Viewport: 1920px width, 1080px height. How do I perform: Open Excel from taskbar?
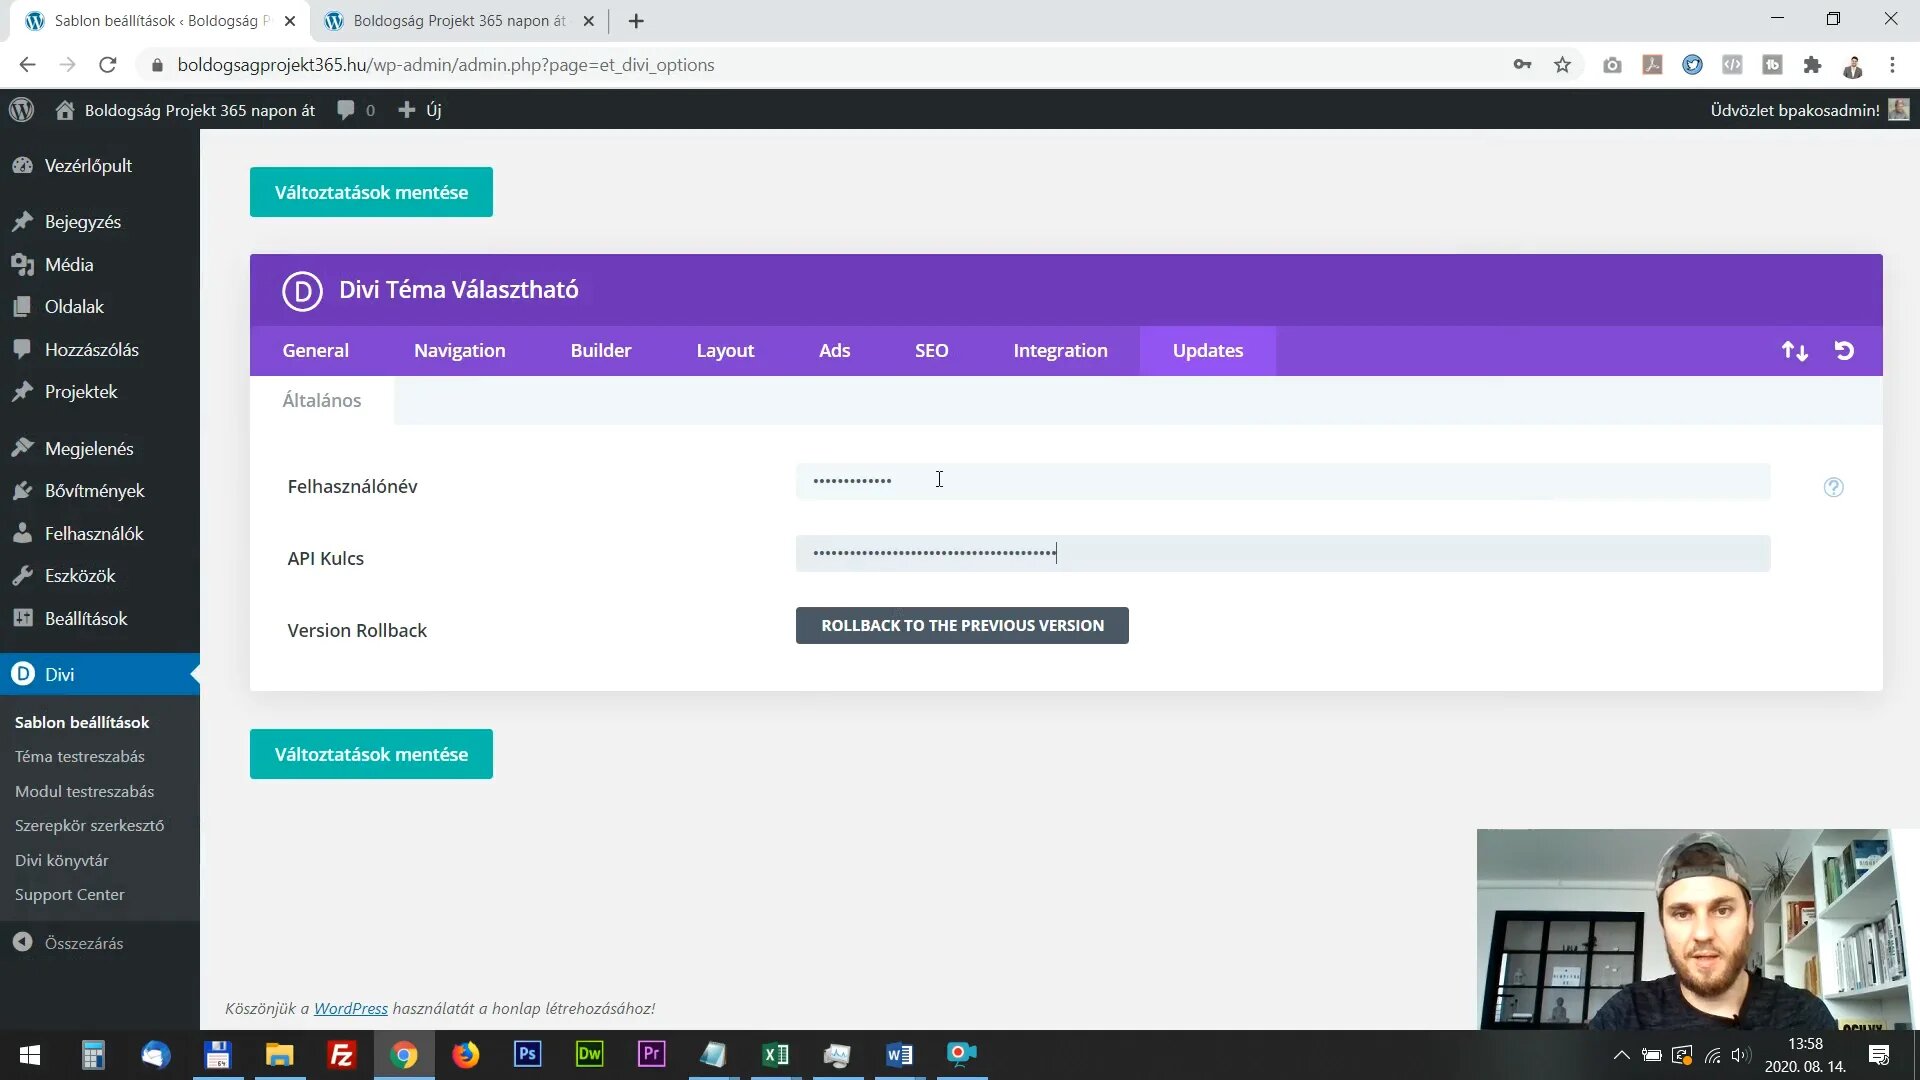pyautogui.click(x=776, y=1055)
